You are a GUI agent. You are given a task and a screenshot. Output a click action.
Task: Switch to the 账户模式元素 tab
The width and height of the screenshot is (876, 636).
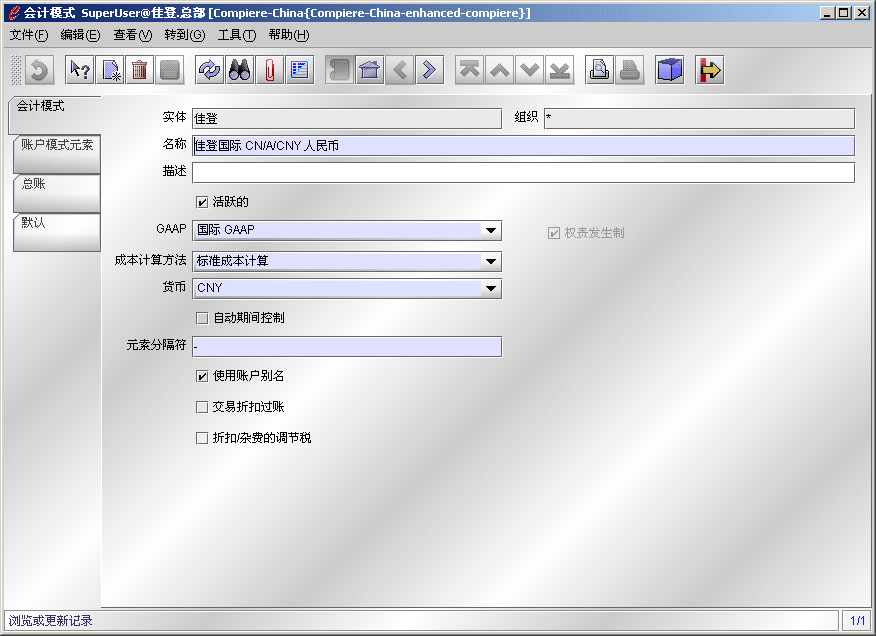tap(57, 146)
